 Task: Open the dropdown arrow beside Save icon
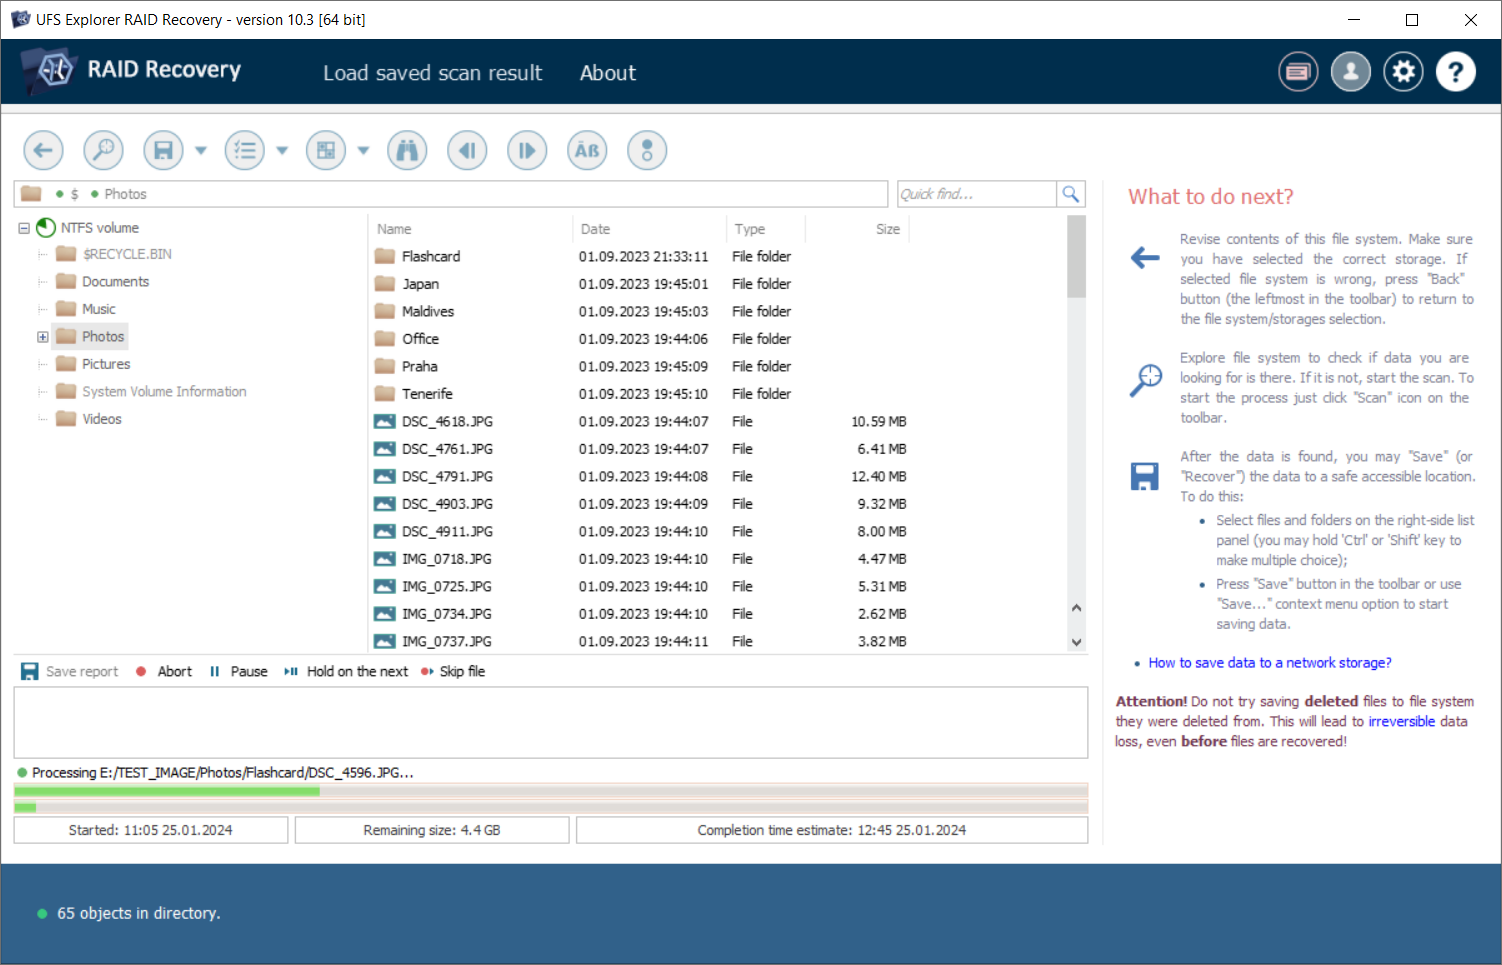point(201,151)
